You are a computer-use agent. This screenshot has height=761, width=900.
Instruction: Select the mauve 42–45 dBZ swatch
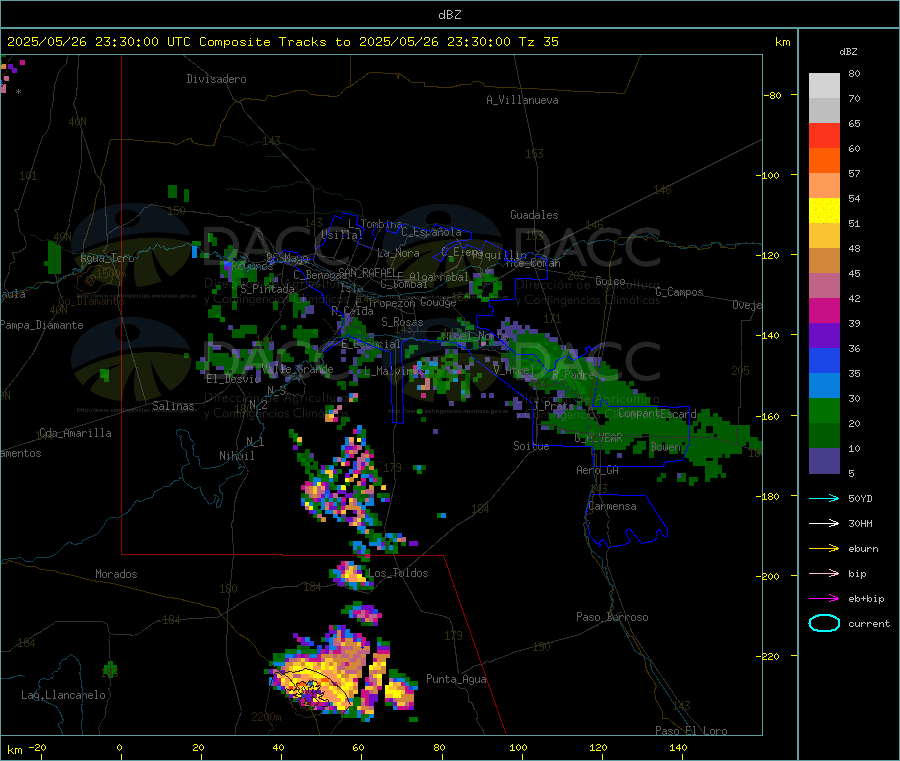(x=824, y=286)
